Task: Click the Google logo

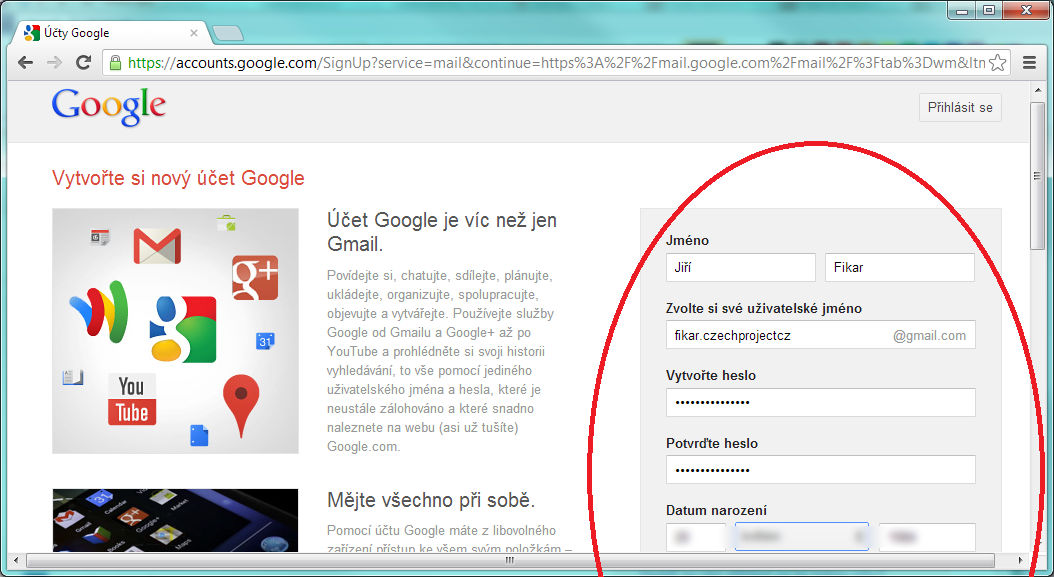Action: (x=109, y=108)
